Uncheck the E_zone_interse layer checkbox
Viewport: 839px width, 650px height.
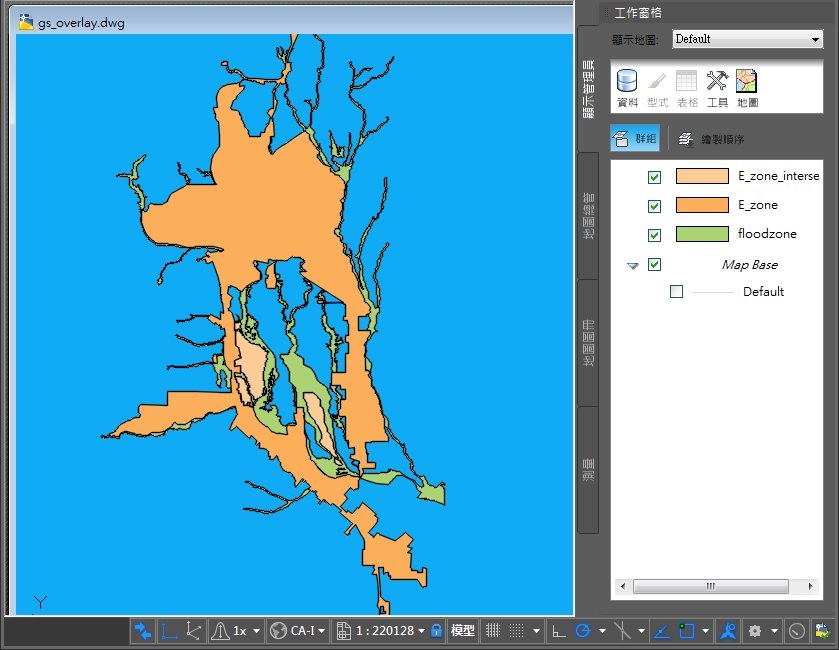pos(654,177)
